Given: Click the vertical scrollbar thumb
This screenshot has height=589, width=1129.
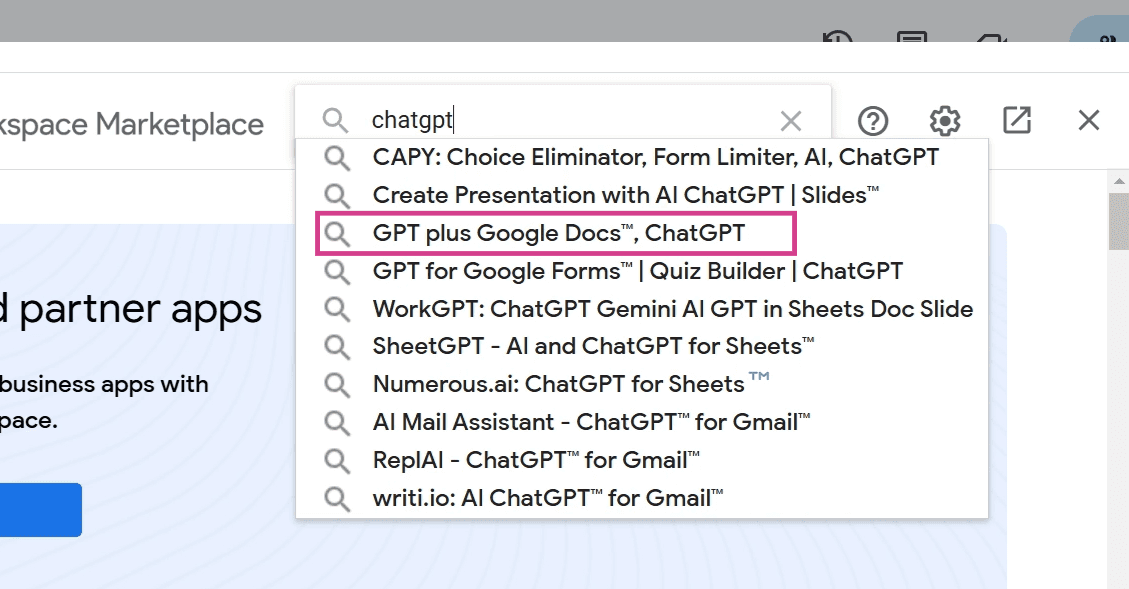Looking at the screenshot, I should pos(1118,221).
